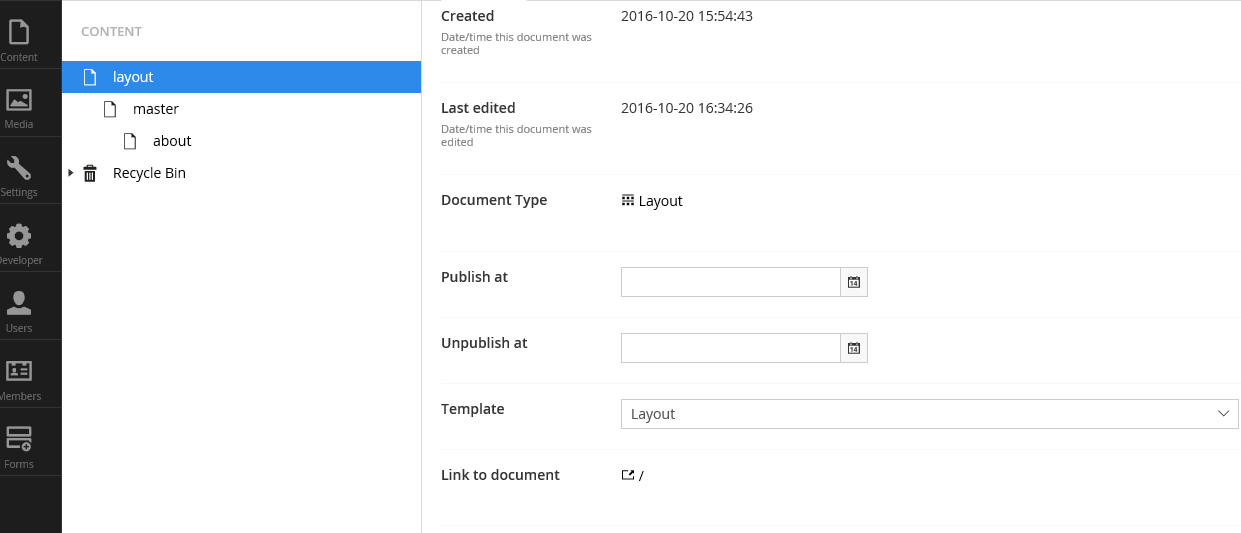Click the Last edited timestamp 2016-10-20 16:34:26
The image size is (1241, 533).
(687, 108)
